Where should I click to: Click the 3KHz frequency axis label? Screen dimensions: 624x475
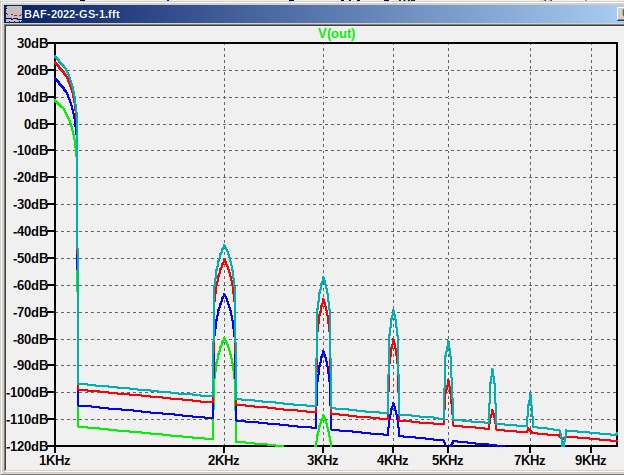(x=323, y=461)
